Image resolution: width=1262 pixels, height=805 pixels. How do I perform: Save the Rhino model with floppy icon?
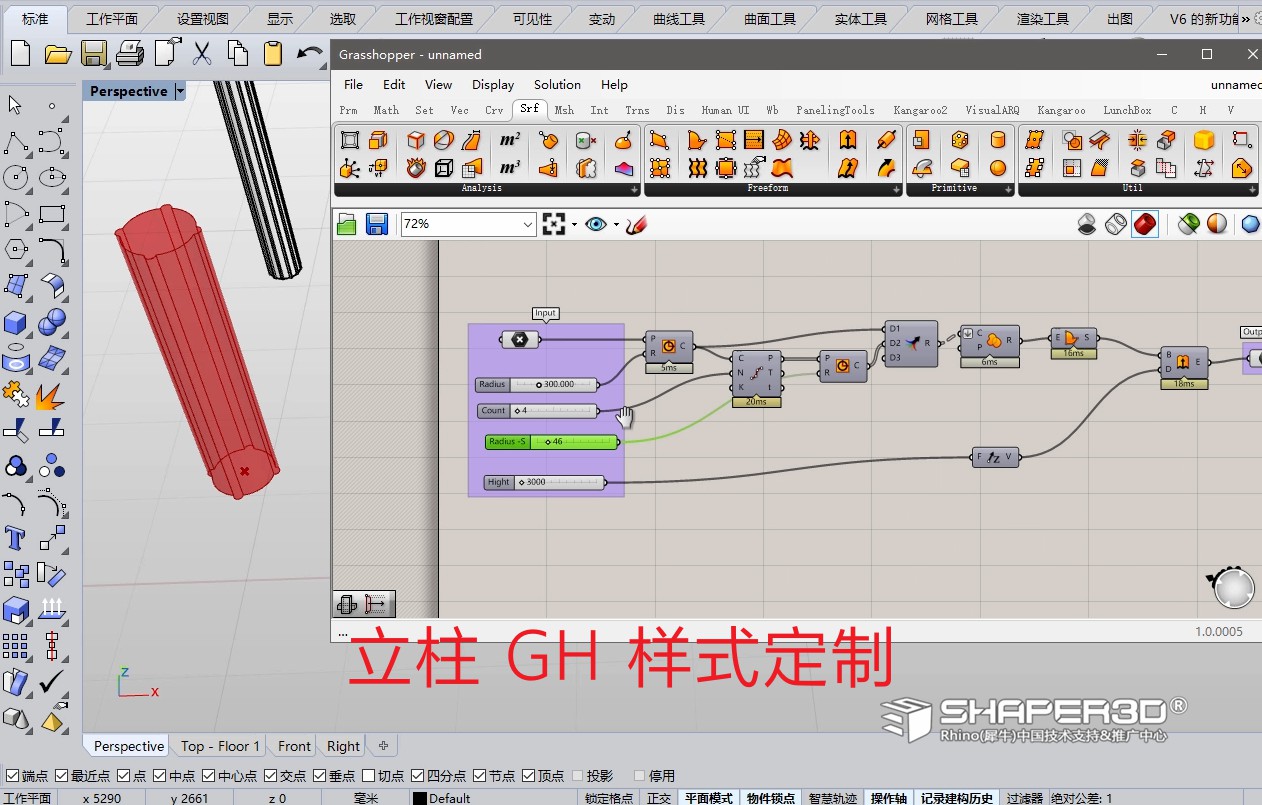(x=94, y=53)
